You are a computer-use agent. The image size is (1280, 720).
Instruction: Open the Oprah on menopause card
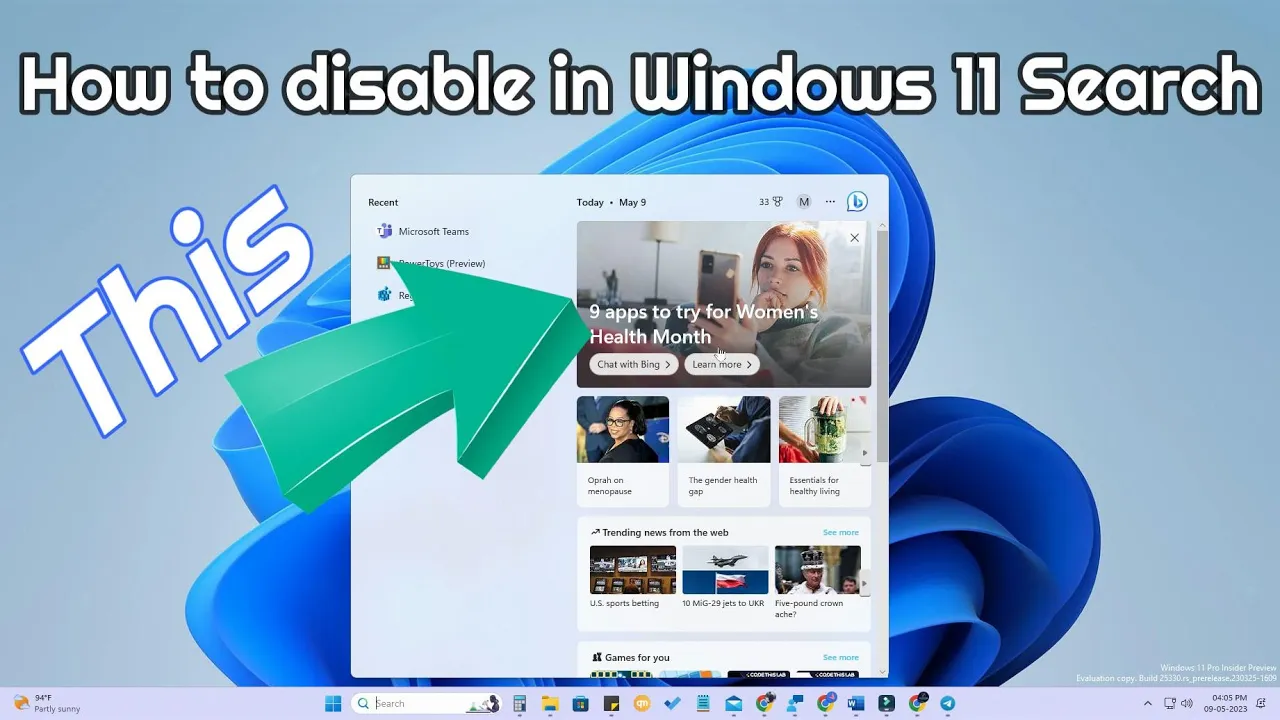[623, 451]
